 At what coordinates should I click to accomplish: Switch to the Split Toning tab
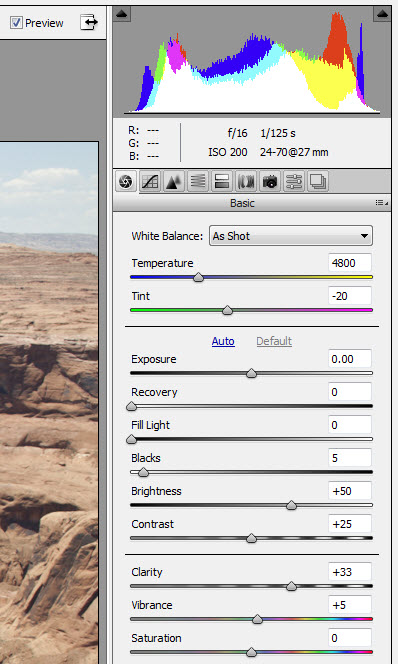[222, 182]
